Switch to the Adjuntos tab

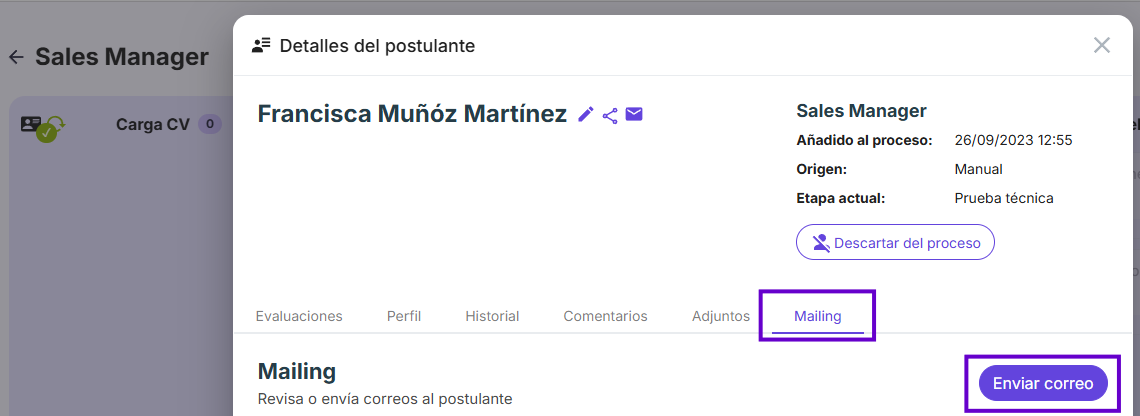pos(720,316)
